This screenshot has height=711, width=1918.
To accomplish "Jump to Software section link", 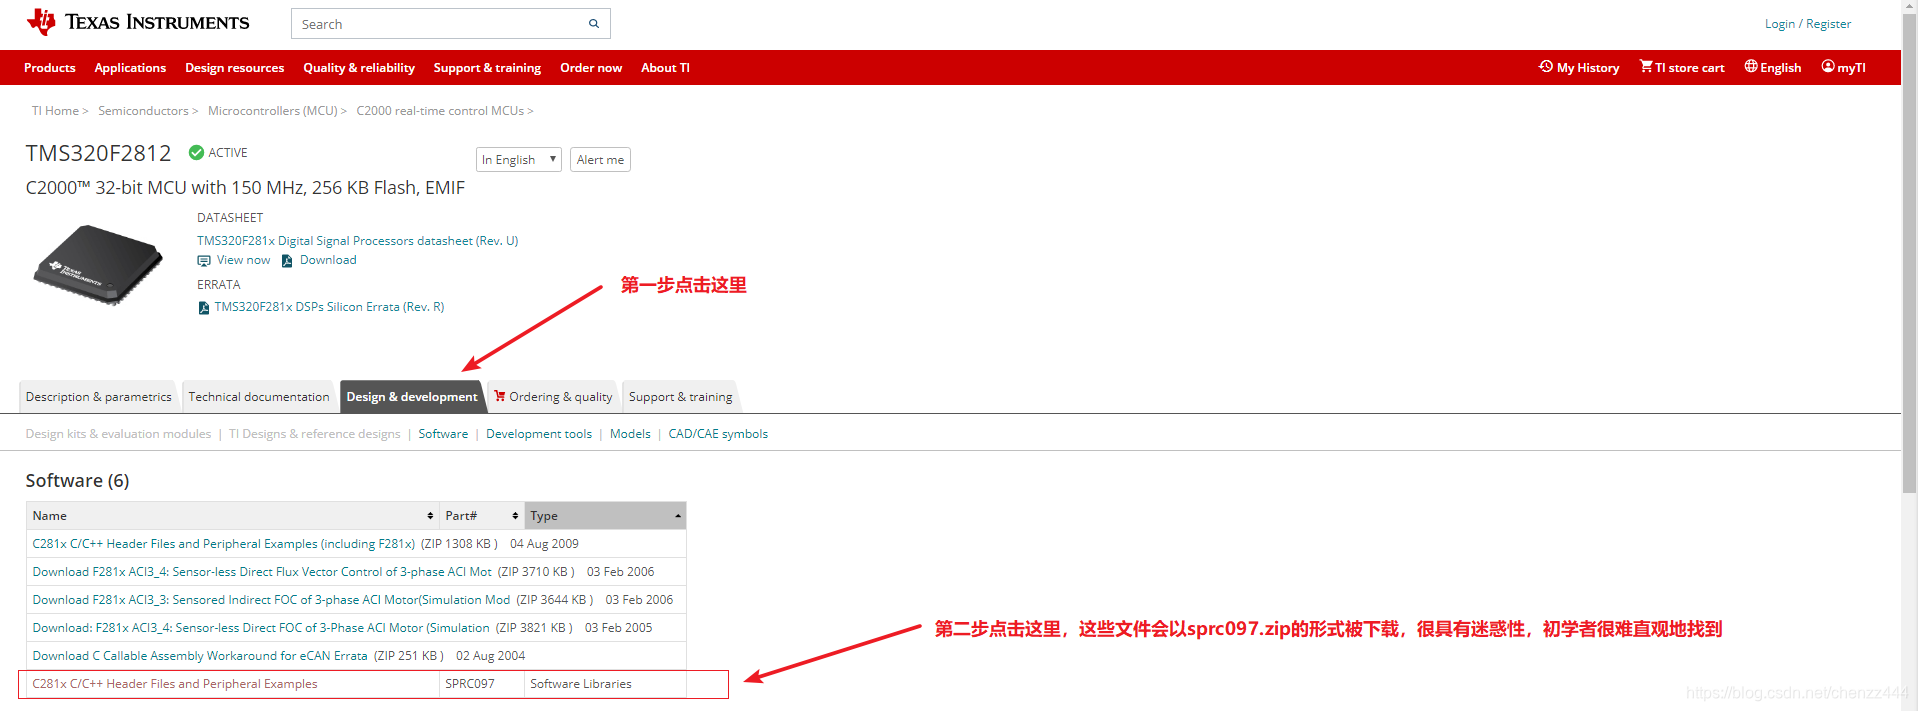I will (x=443, y=434).
